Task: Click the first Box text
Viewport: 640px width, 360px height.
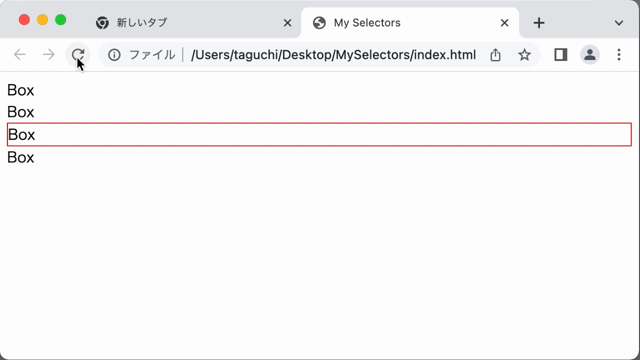Action: tap(20, 90)
